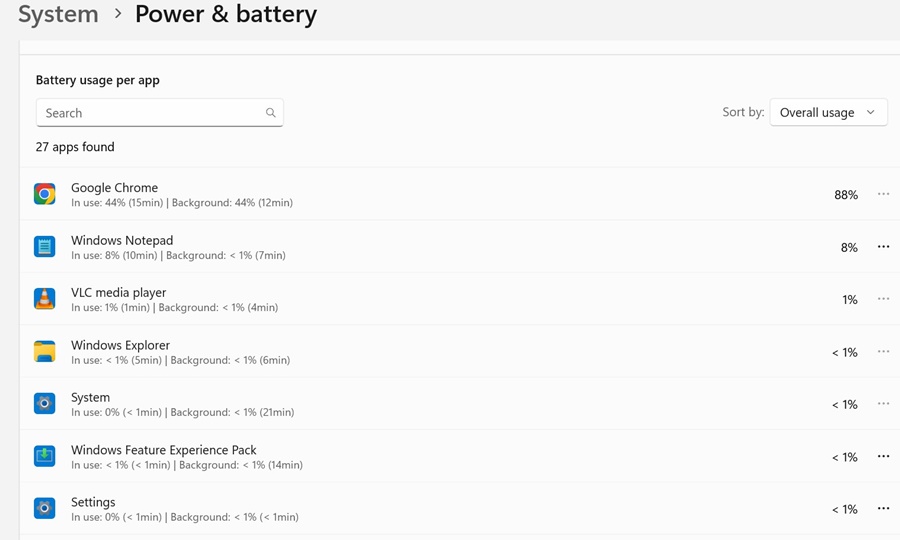Click the Settings app gear icon
The image size is (900, 540).
pos(44,508)
